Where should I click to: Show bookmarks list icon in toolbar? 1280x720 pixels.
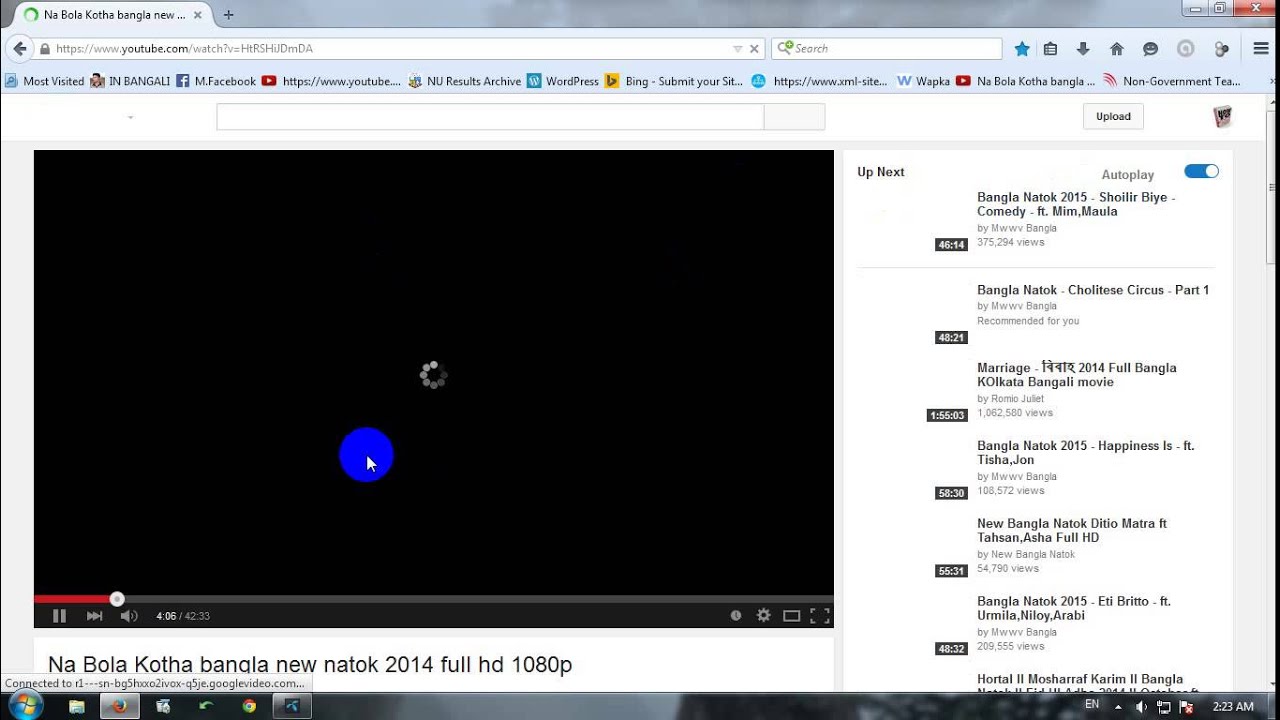tap(1050, 48)
